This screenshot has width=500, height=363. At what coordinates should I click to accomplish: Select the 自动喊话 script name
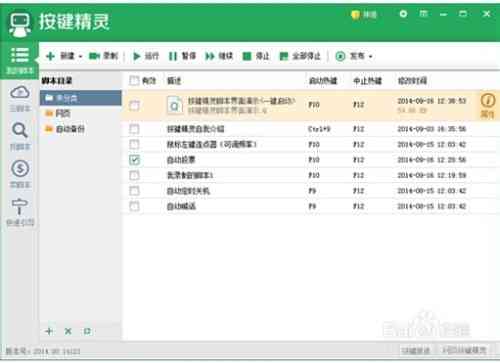(181, 206)
